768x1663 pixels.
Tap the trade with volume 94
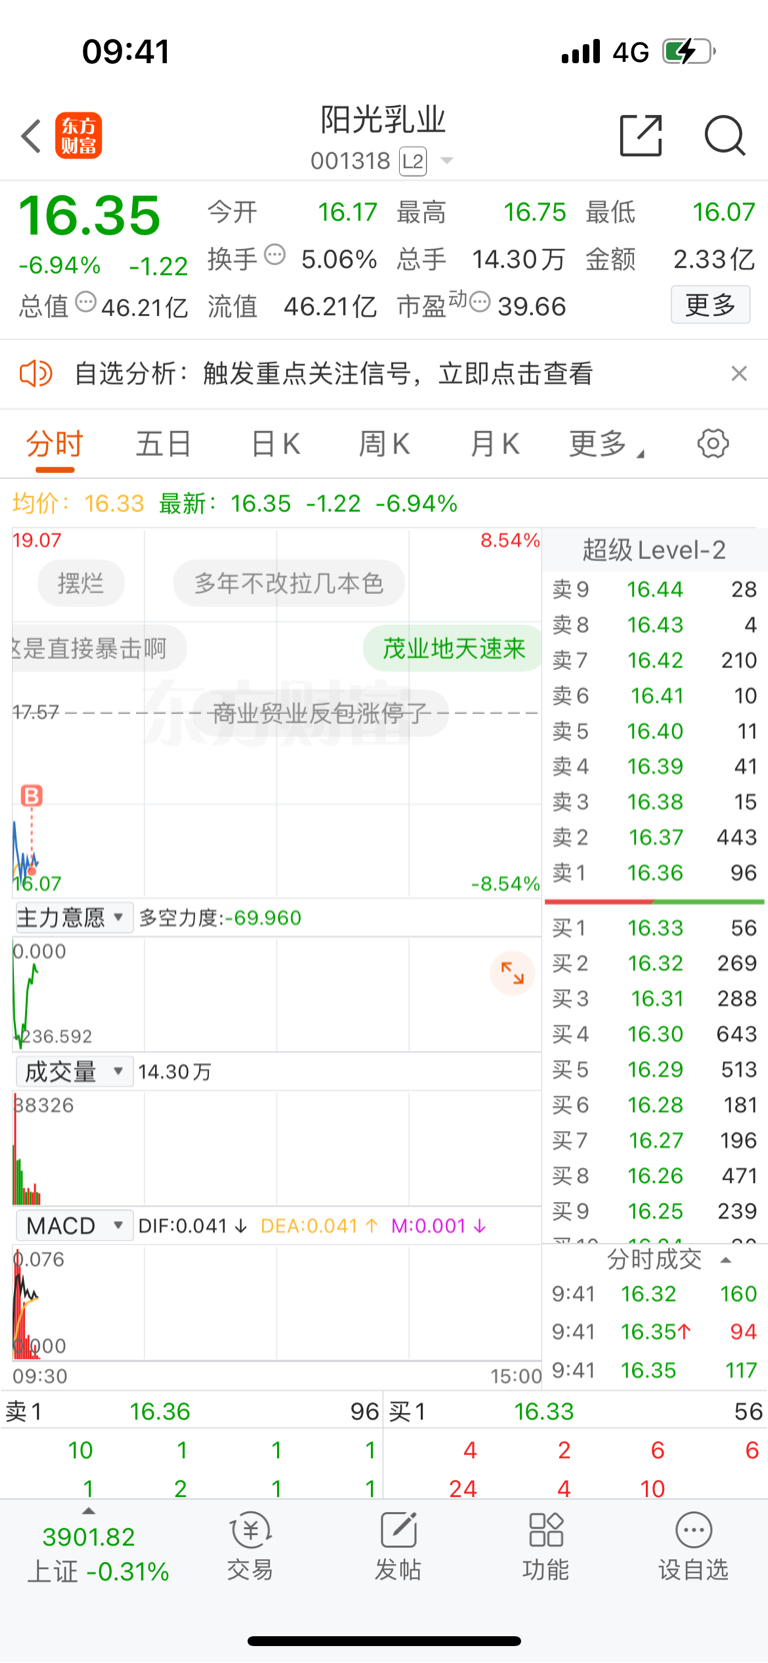tap(654, 1332)
